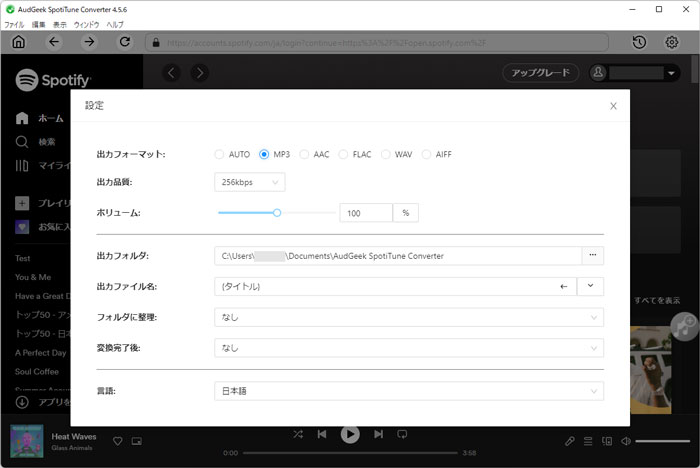Viewport: 700px width, 468px height.
Task: Open the user account dropdown arrow
Action: point(671,73)
